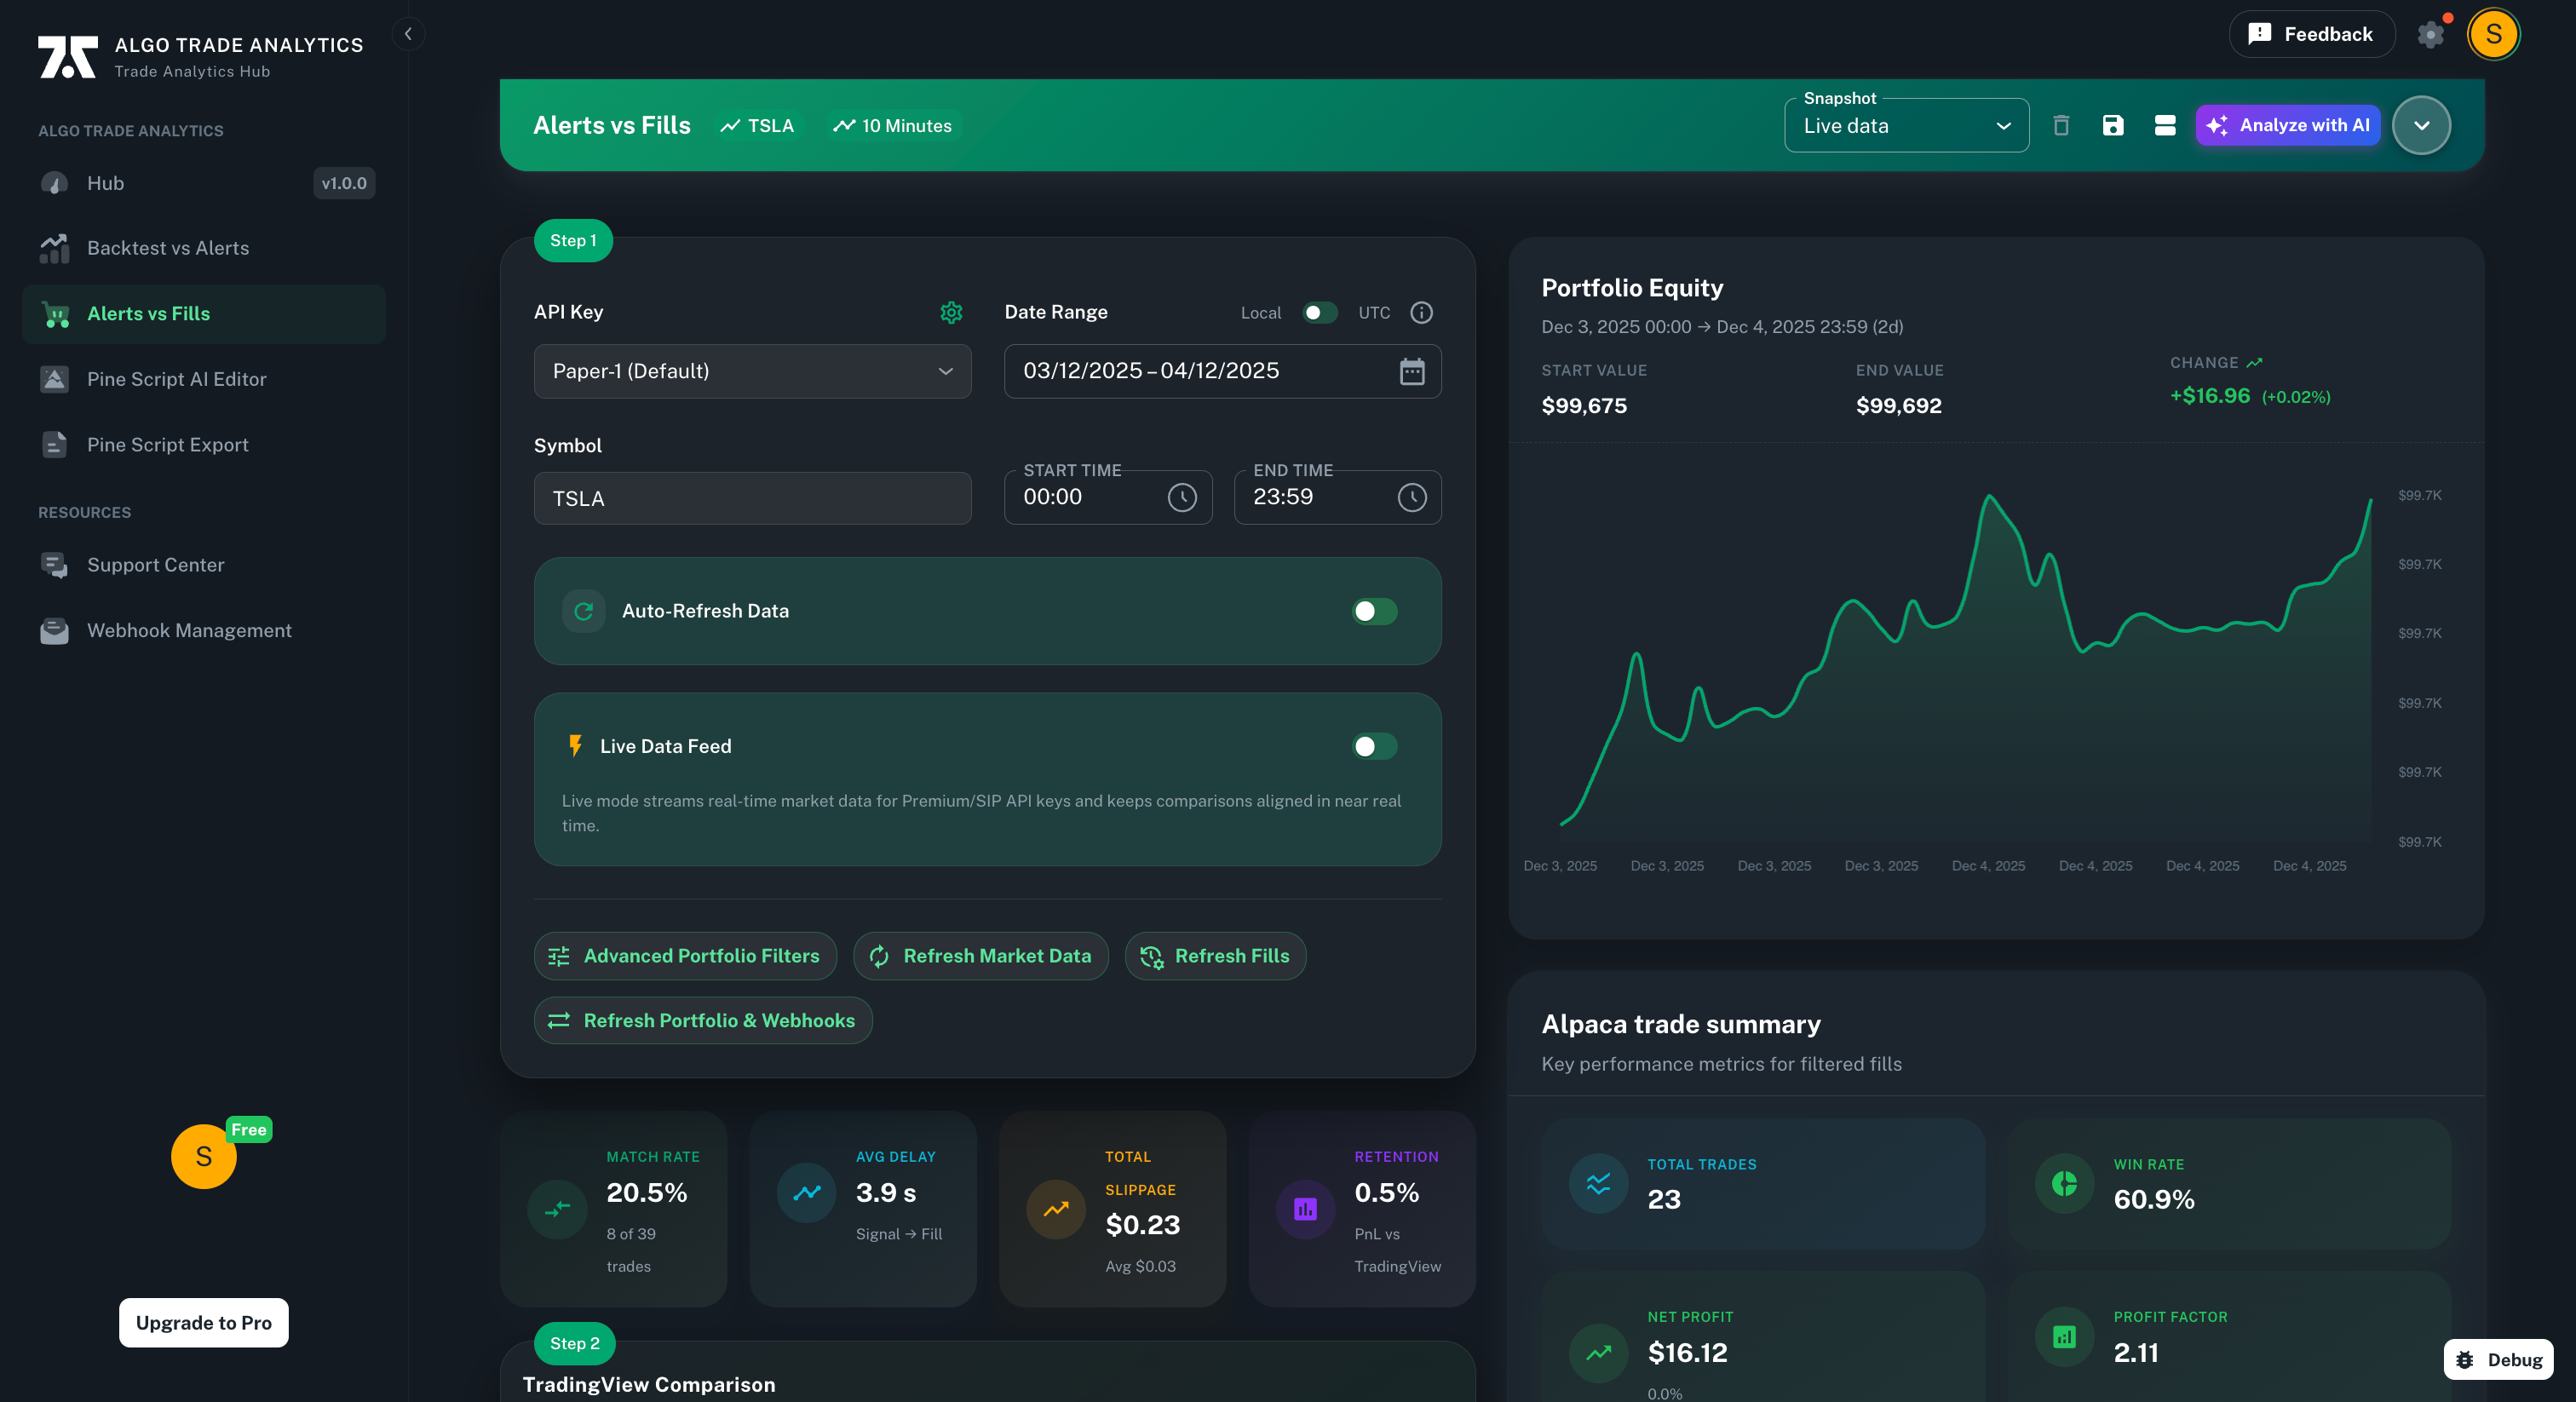
Task: Expand the API Key selector Paper-1 (Default)
Action: pyautogui.click(x=752, y=371)
